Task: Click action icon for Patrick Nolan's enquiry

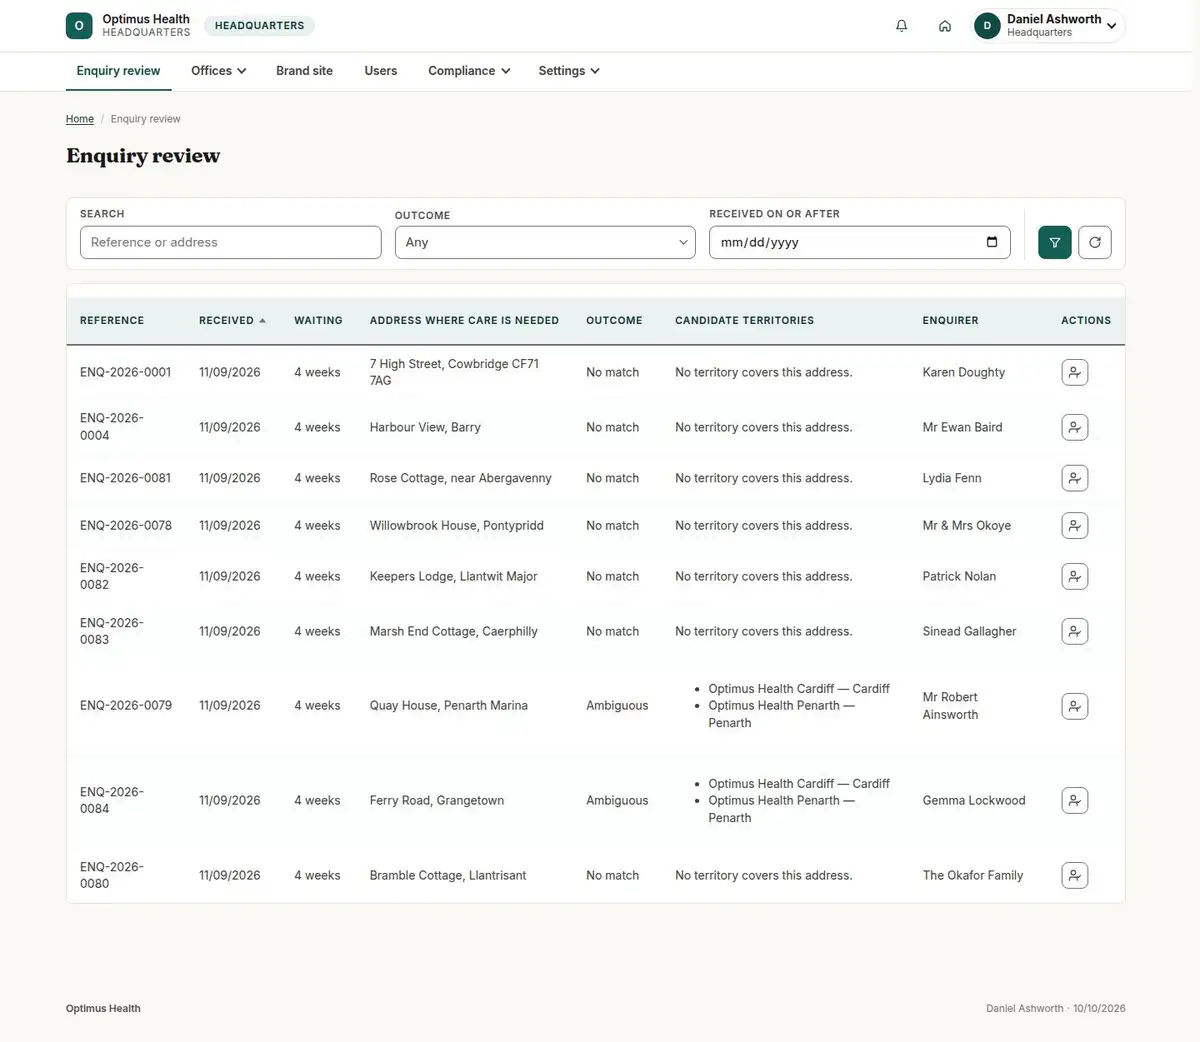Action: (1074, 576)
